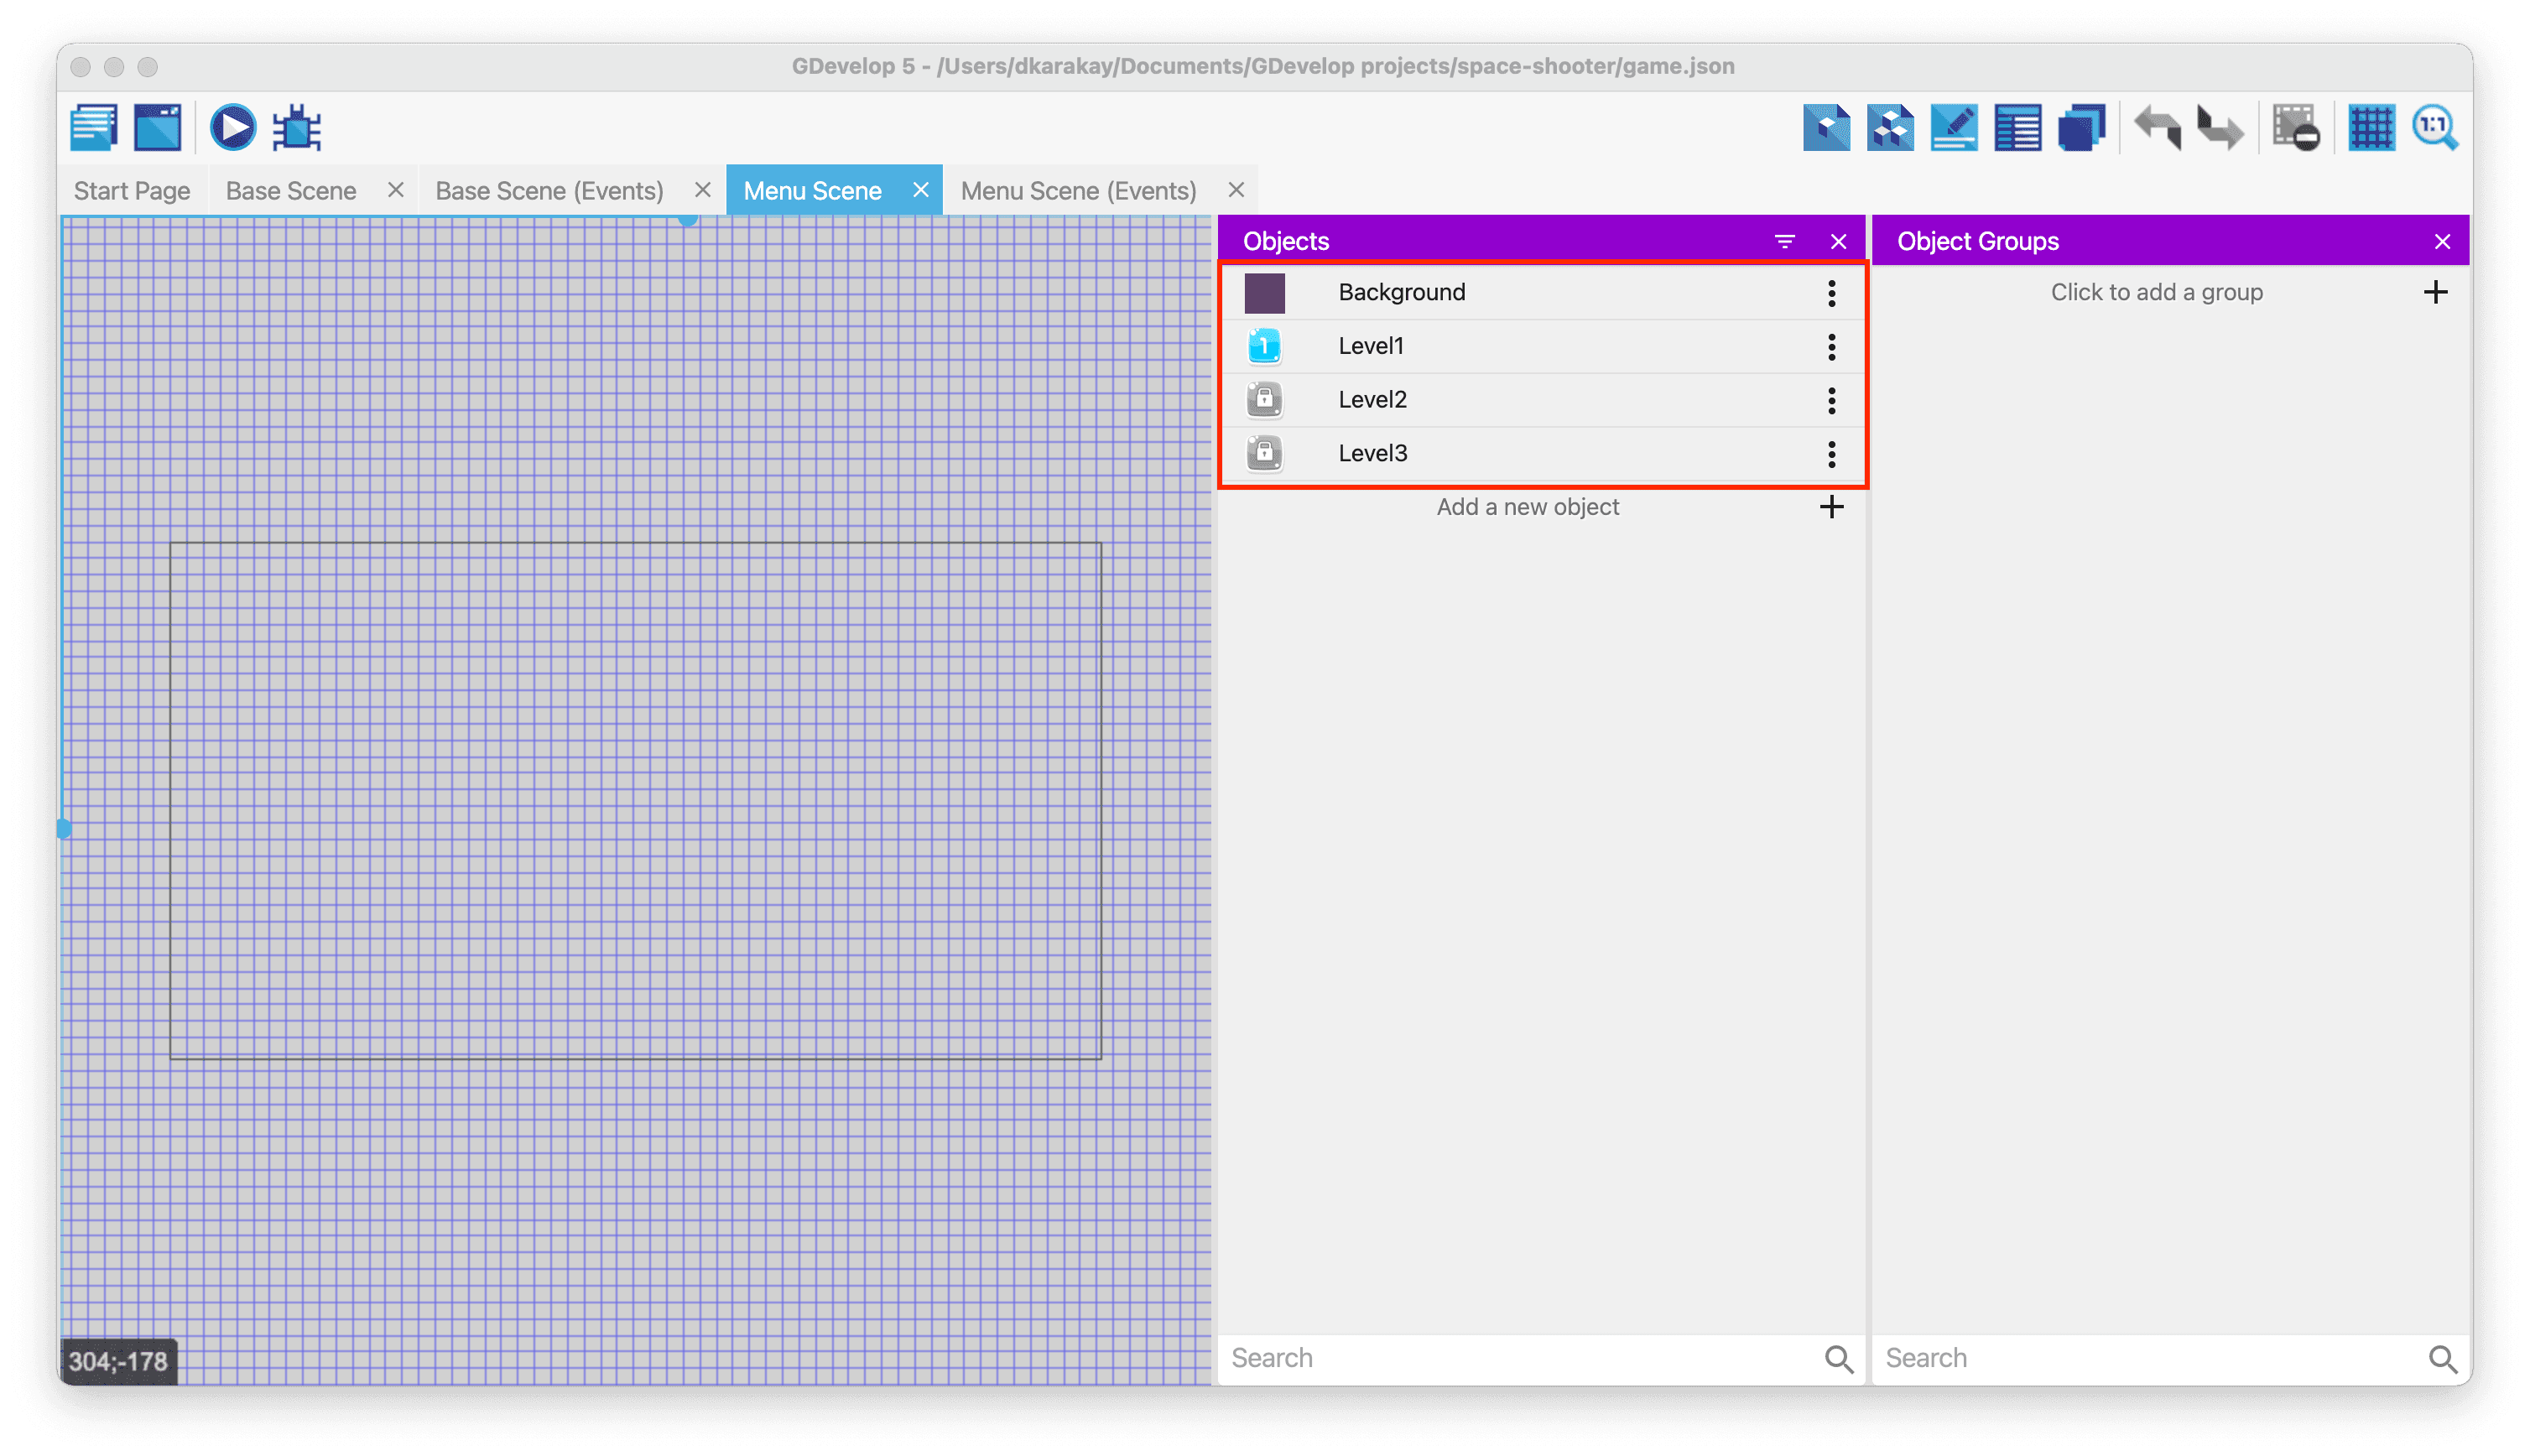Screen dimensions: 2530x1456
Task: Click to add a group
Action: click(2156, 293)
